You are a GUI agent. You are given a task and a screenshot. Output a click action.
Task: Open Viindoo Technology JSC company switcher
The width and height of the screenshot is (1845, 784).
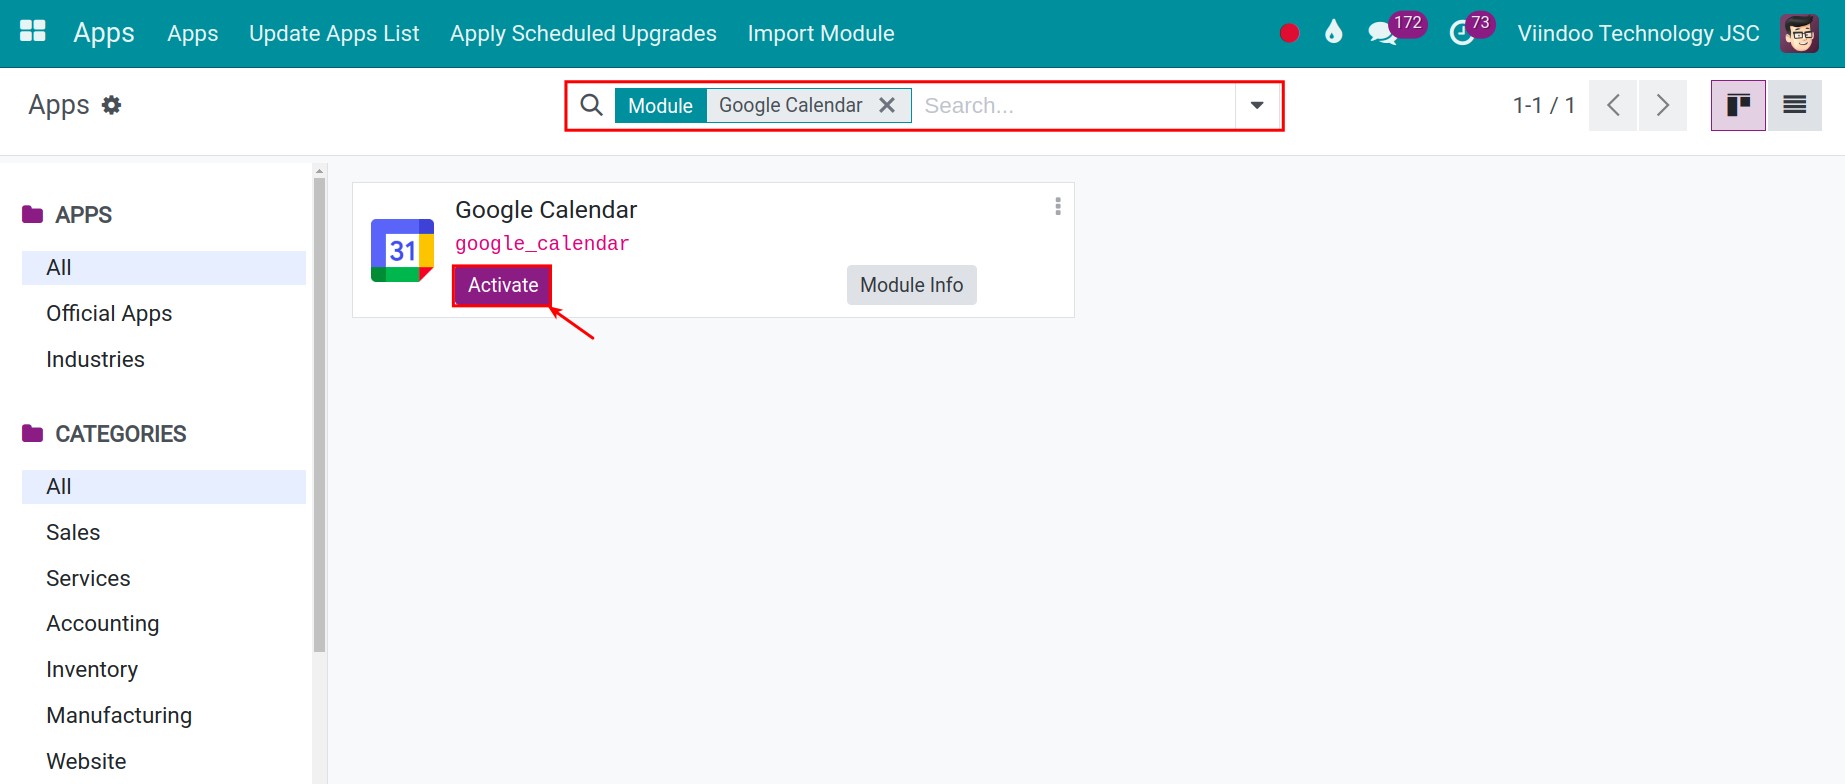[1638, 33]
